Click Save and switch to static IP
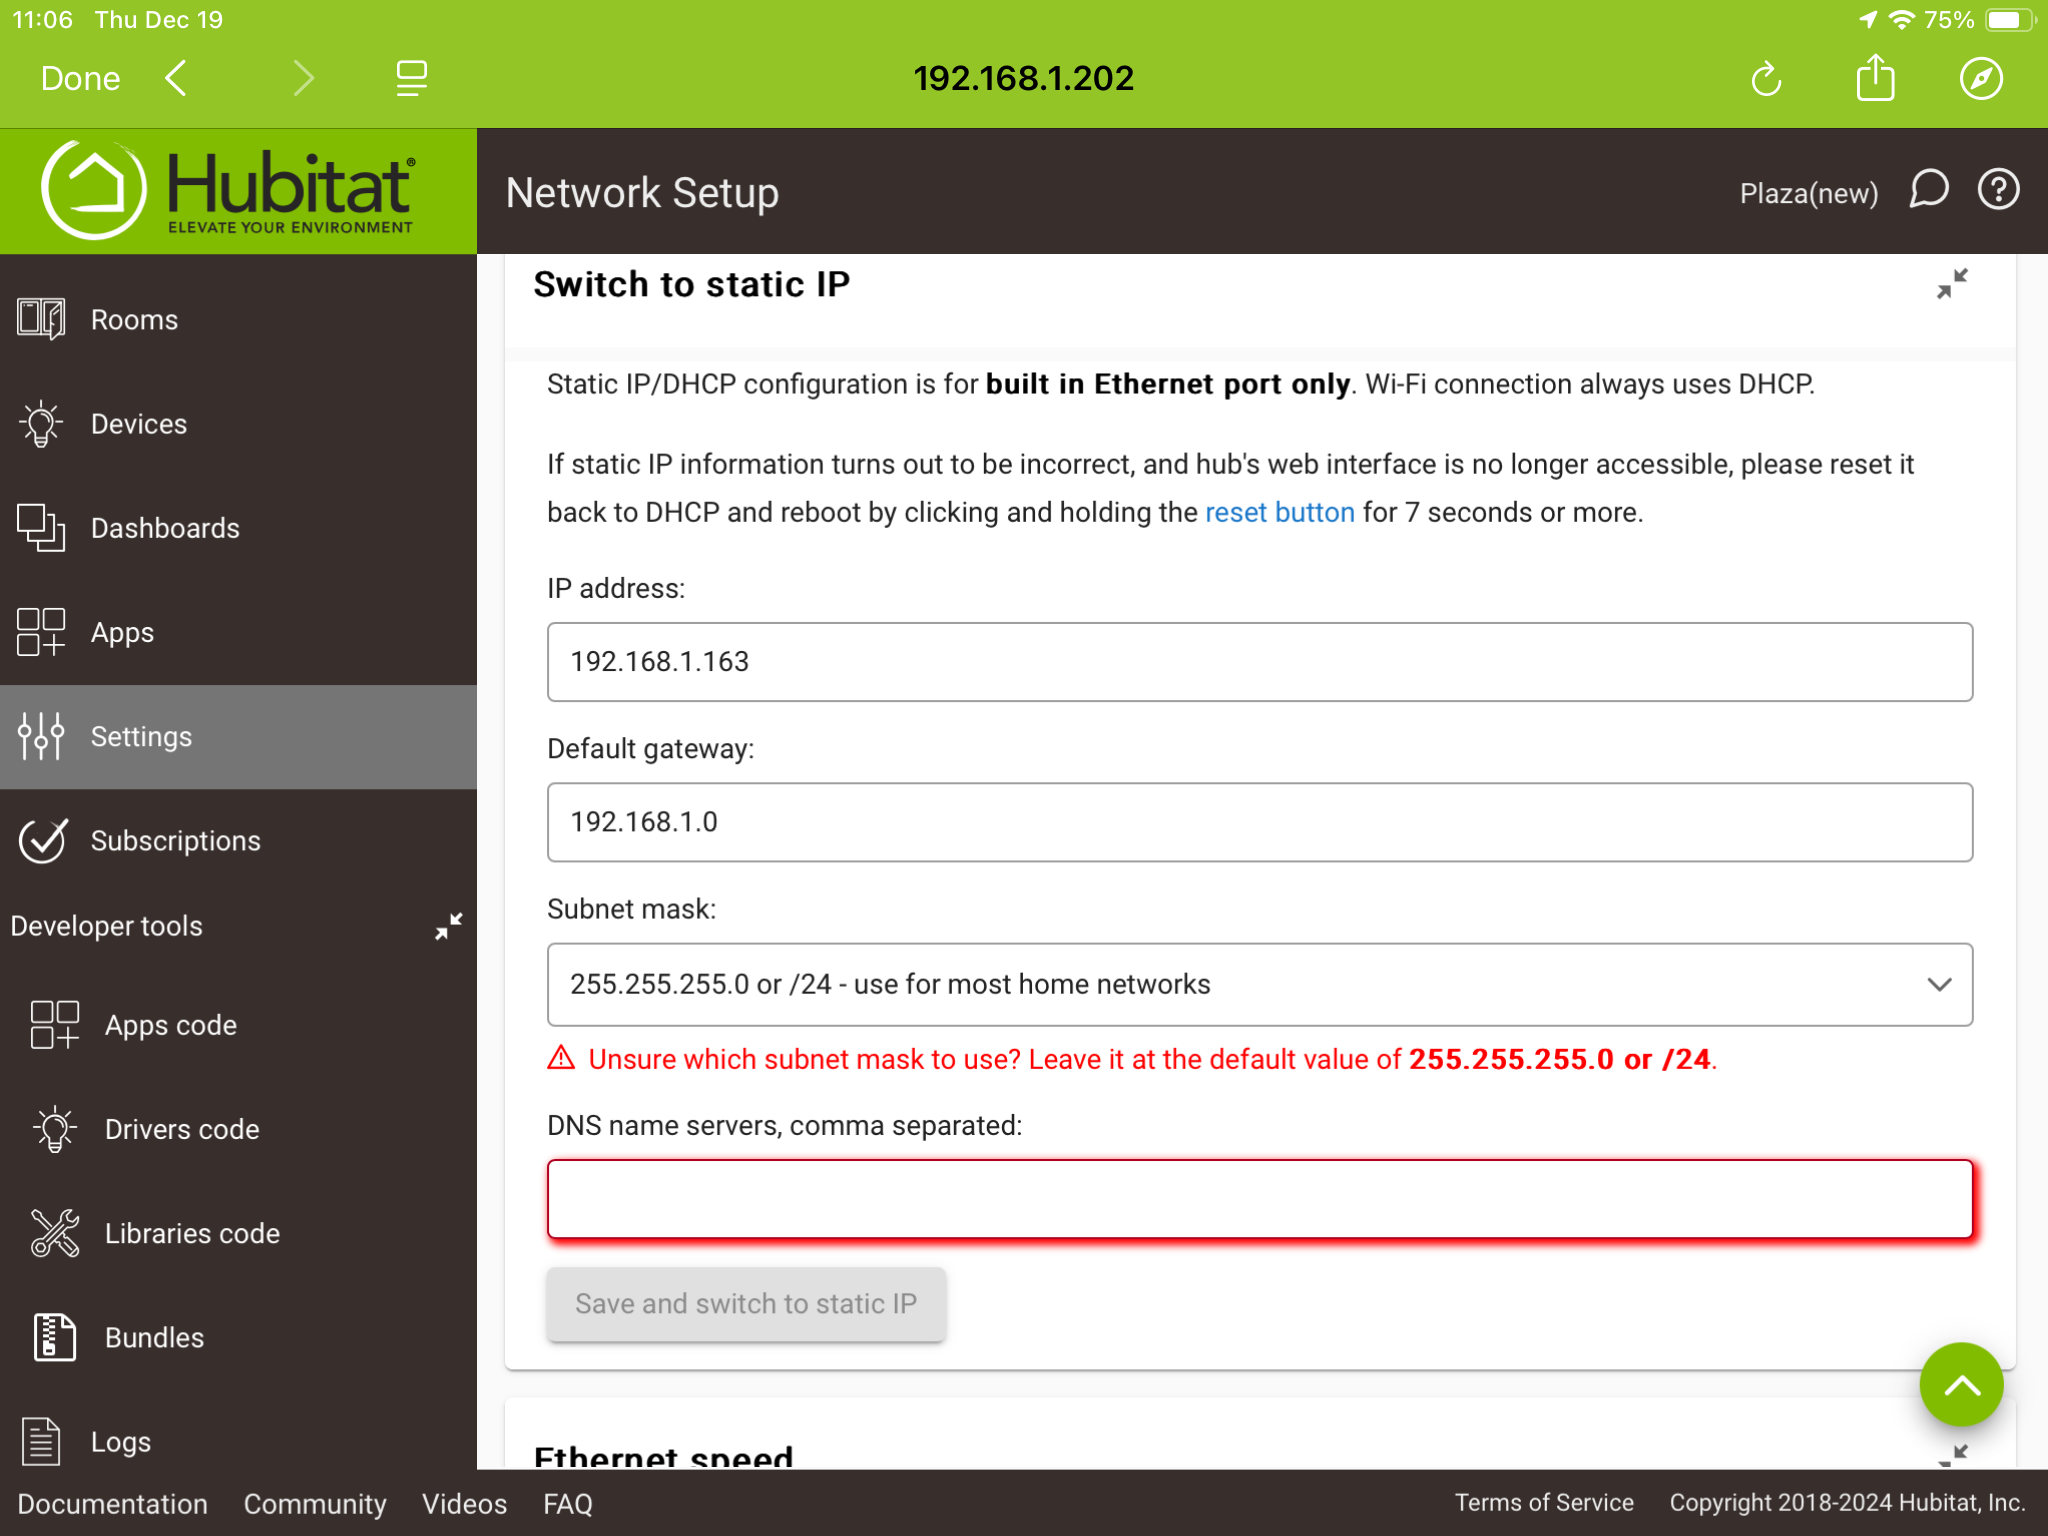 (745, 1304)
